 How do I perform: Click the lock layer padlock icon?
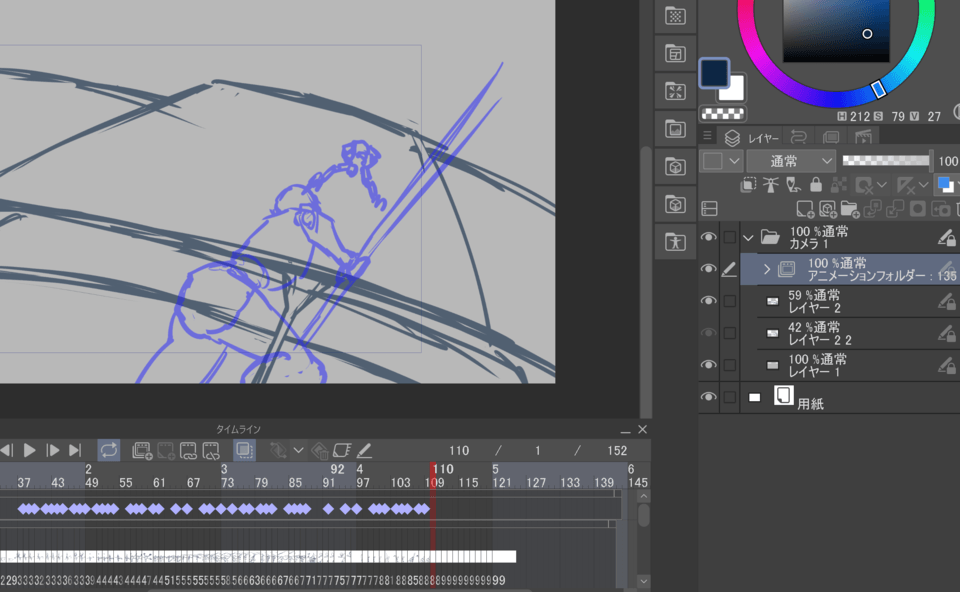point(816,185)
